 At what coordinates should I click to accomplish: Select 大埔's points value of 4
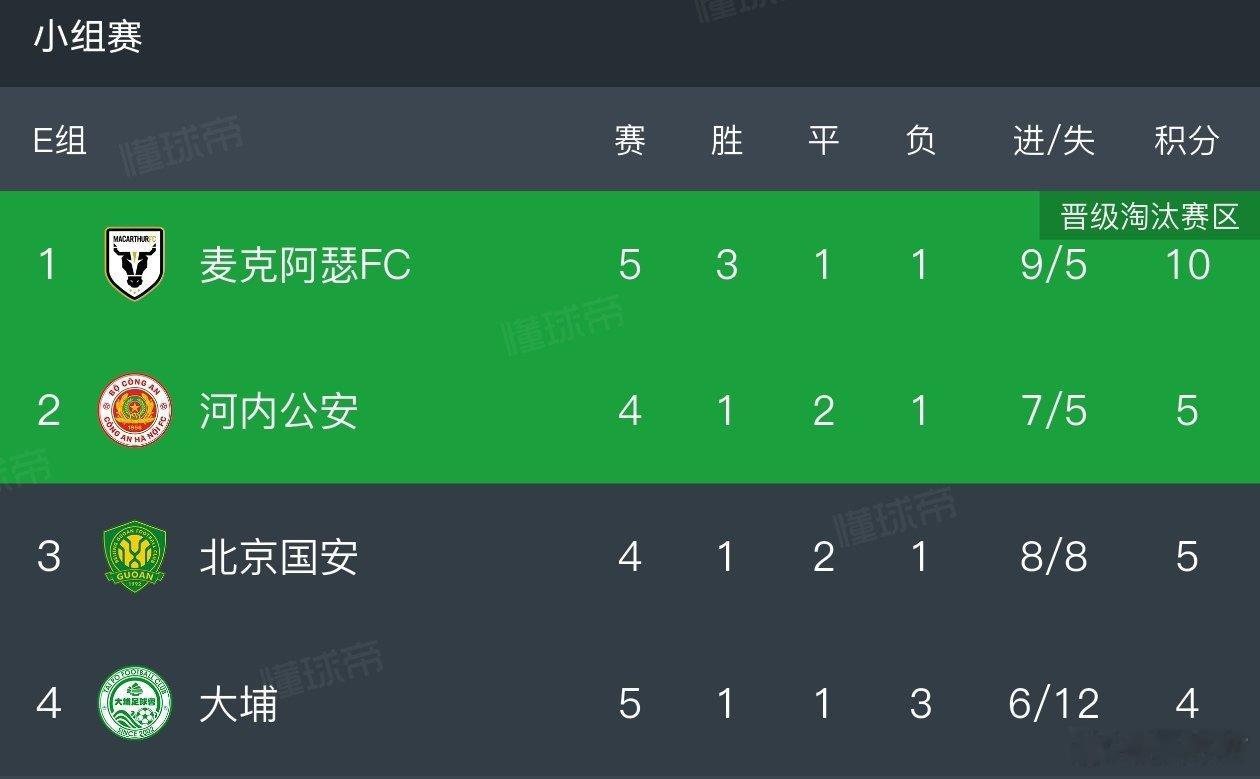click(x=1187, y=705)
